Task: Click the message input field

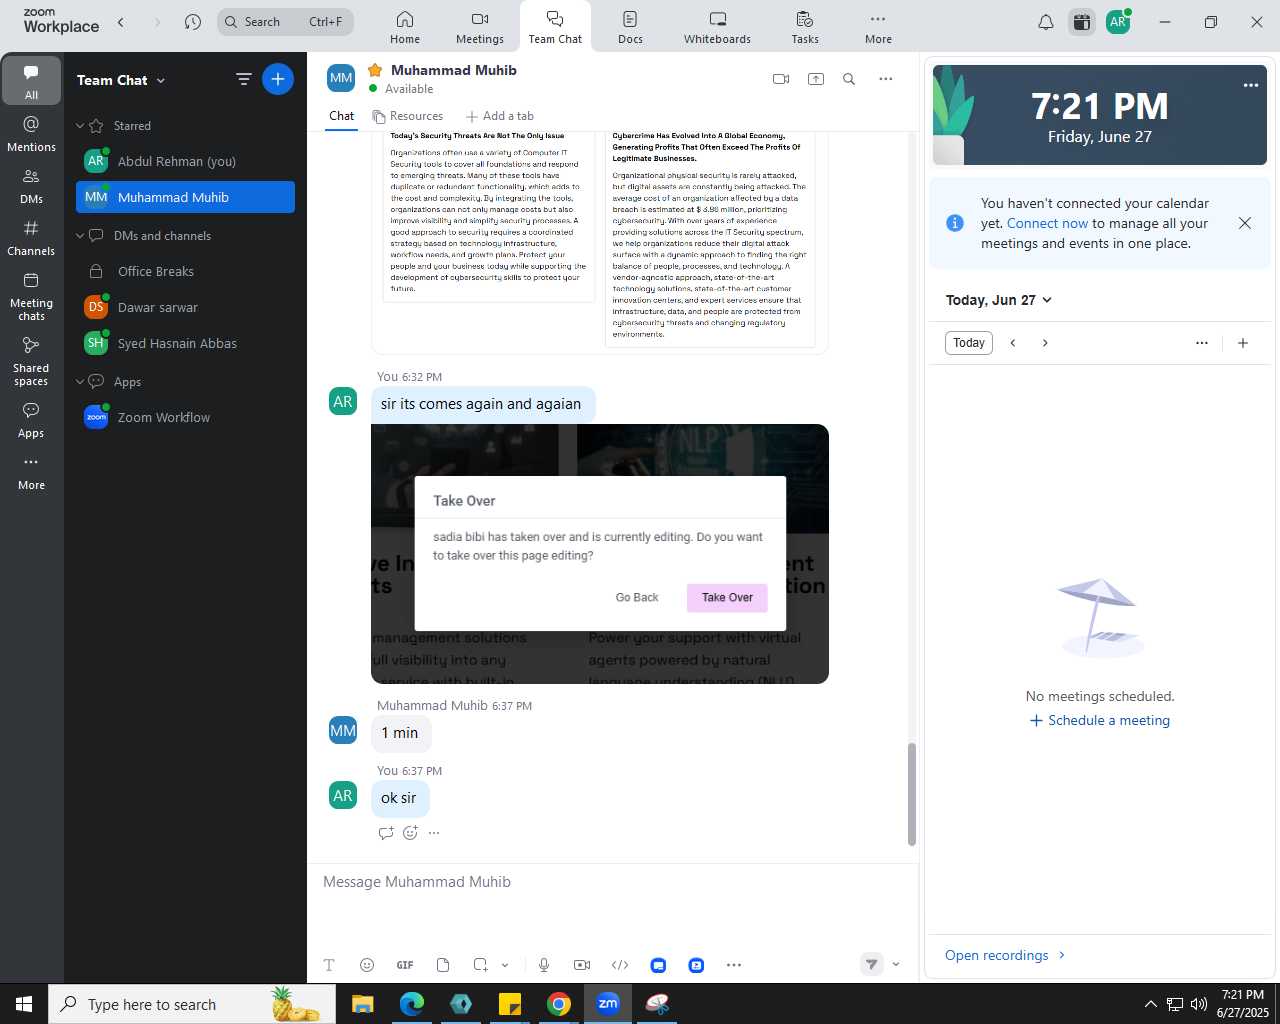Action: point(612,882)
